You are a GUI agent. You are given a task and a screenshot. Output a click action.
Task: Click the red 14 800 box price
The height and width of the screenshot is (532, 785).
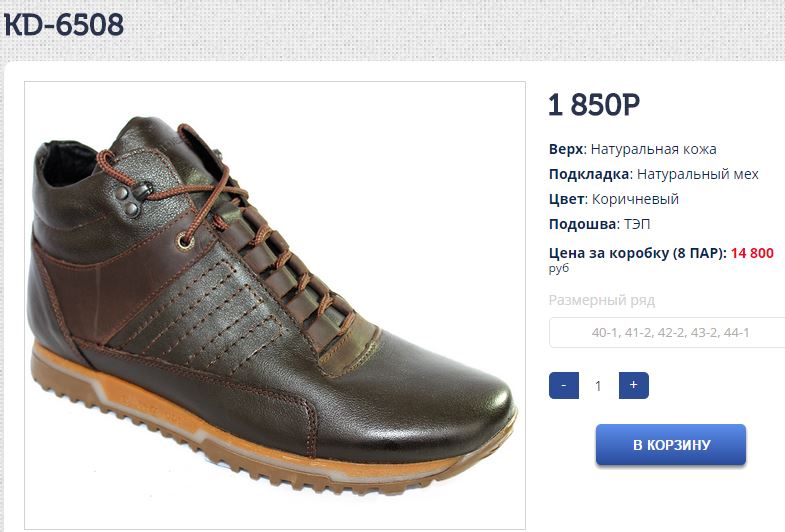click(752, 253)
